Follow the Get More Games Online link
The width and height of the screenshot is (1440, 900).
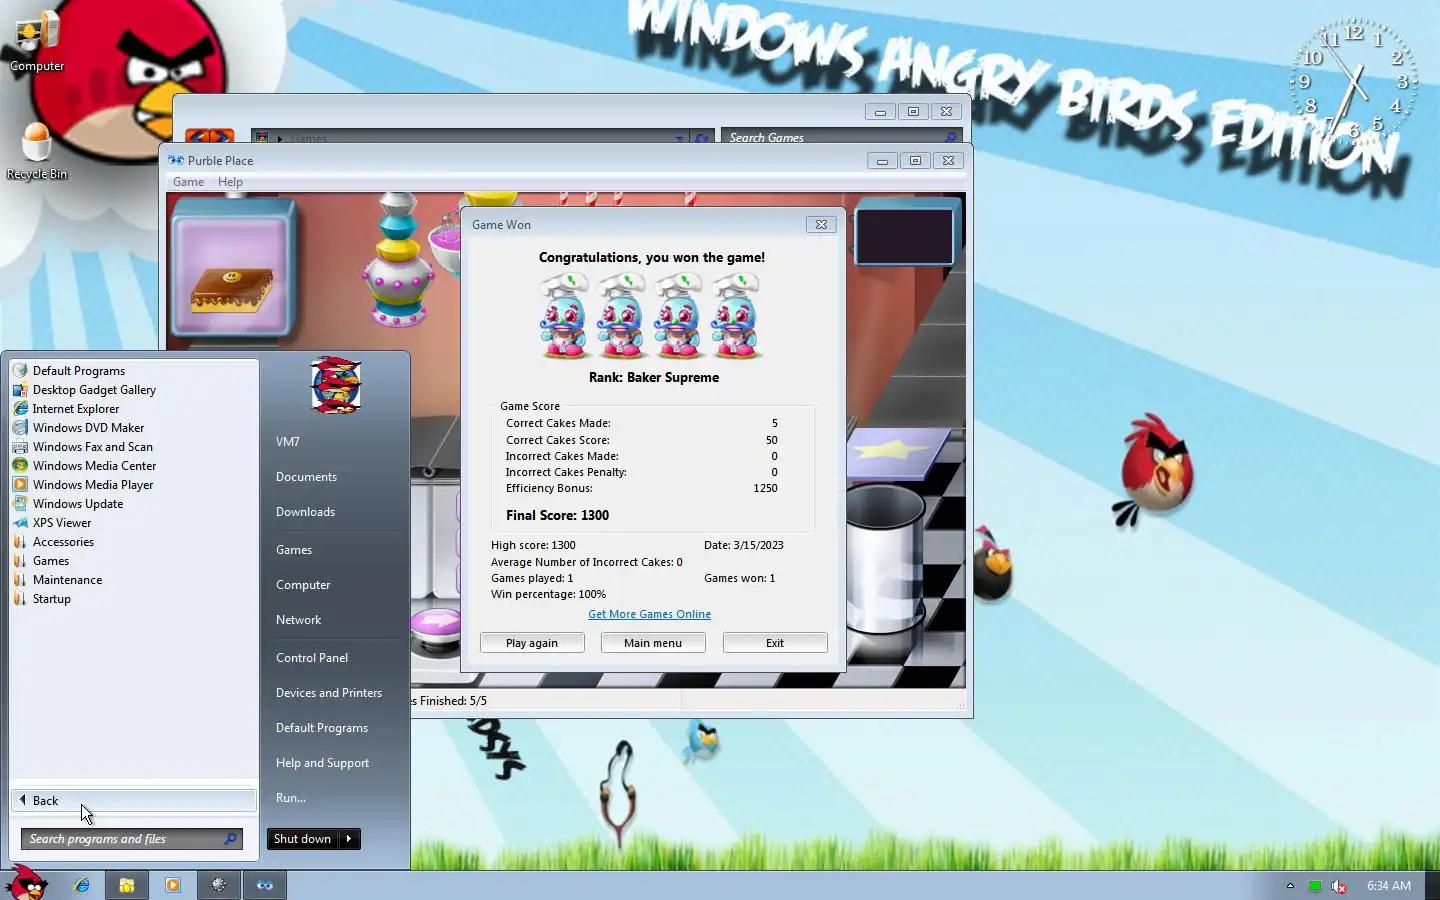point(649,614)
